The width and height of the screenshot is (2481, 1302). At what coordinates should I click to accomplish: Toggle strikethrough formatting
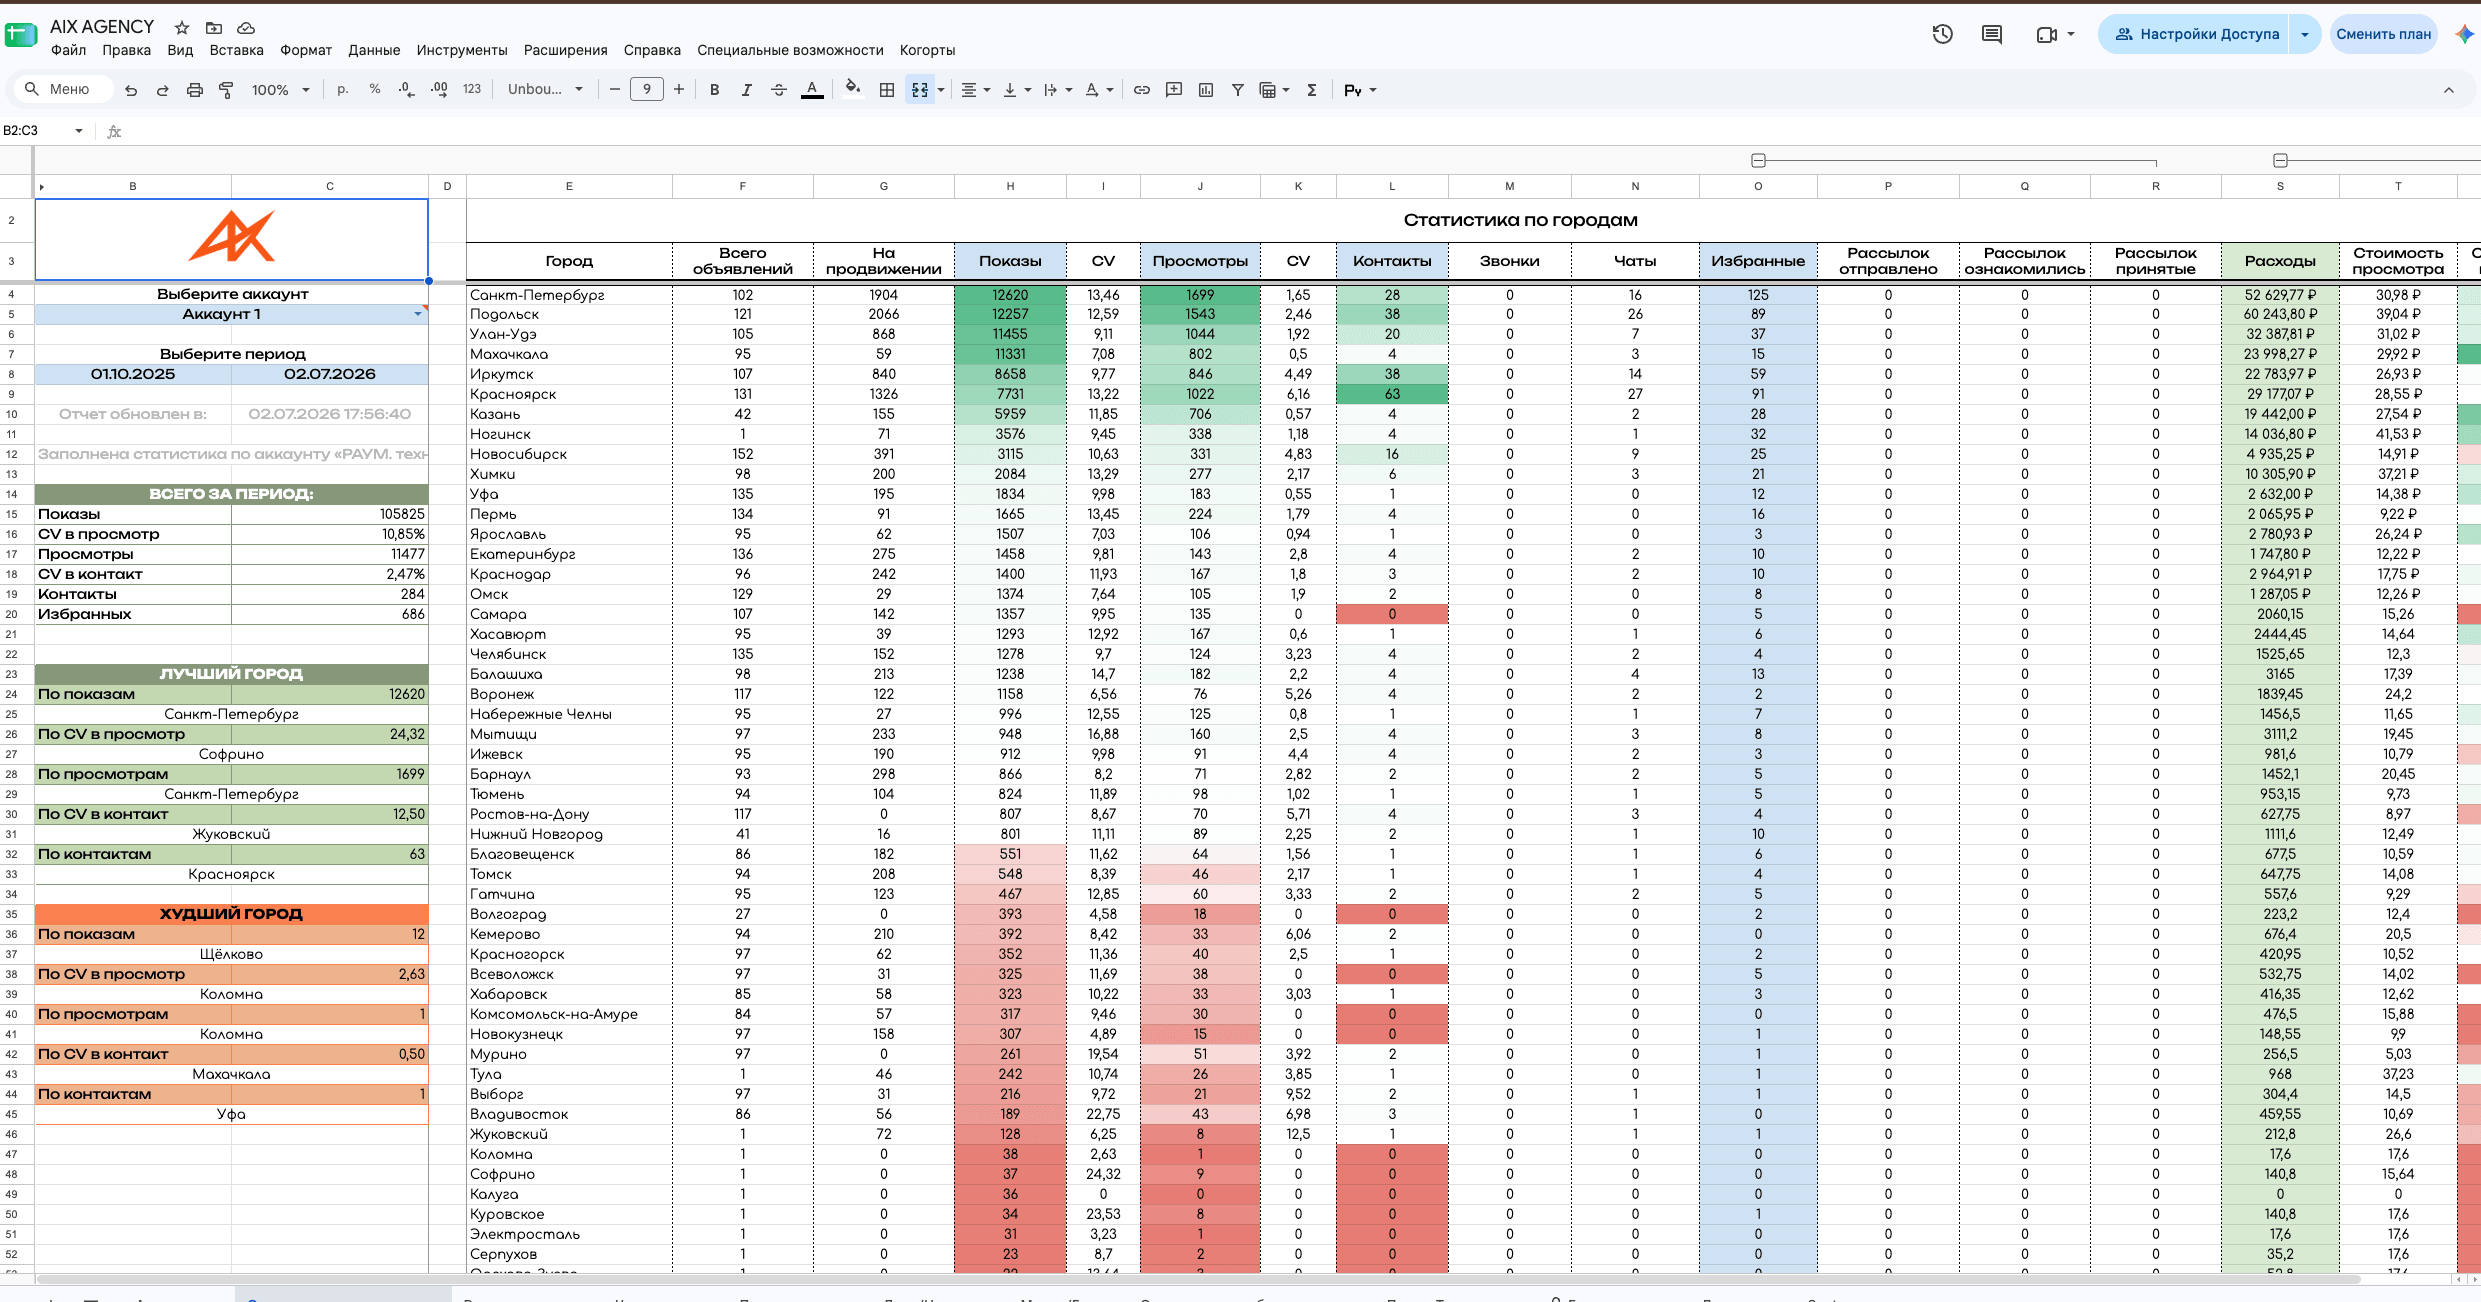point(779,90)
